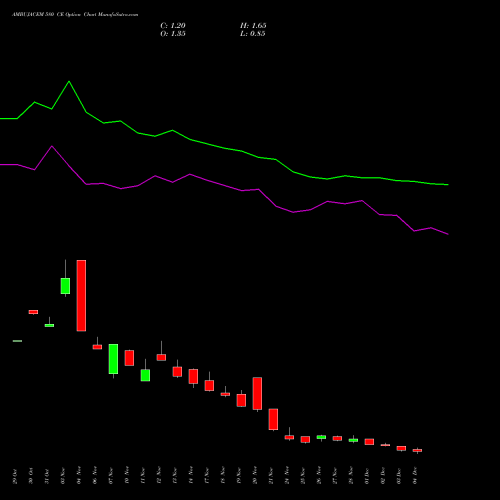500x500 pixels.
Task: Click the close value C: 1.20
Action: (x=173, y=26)
